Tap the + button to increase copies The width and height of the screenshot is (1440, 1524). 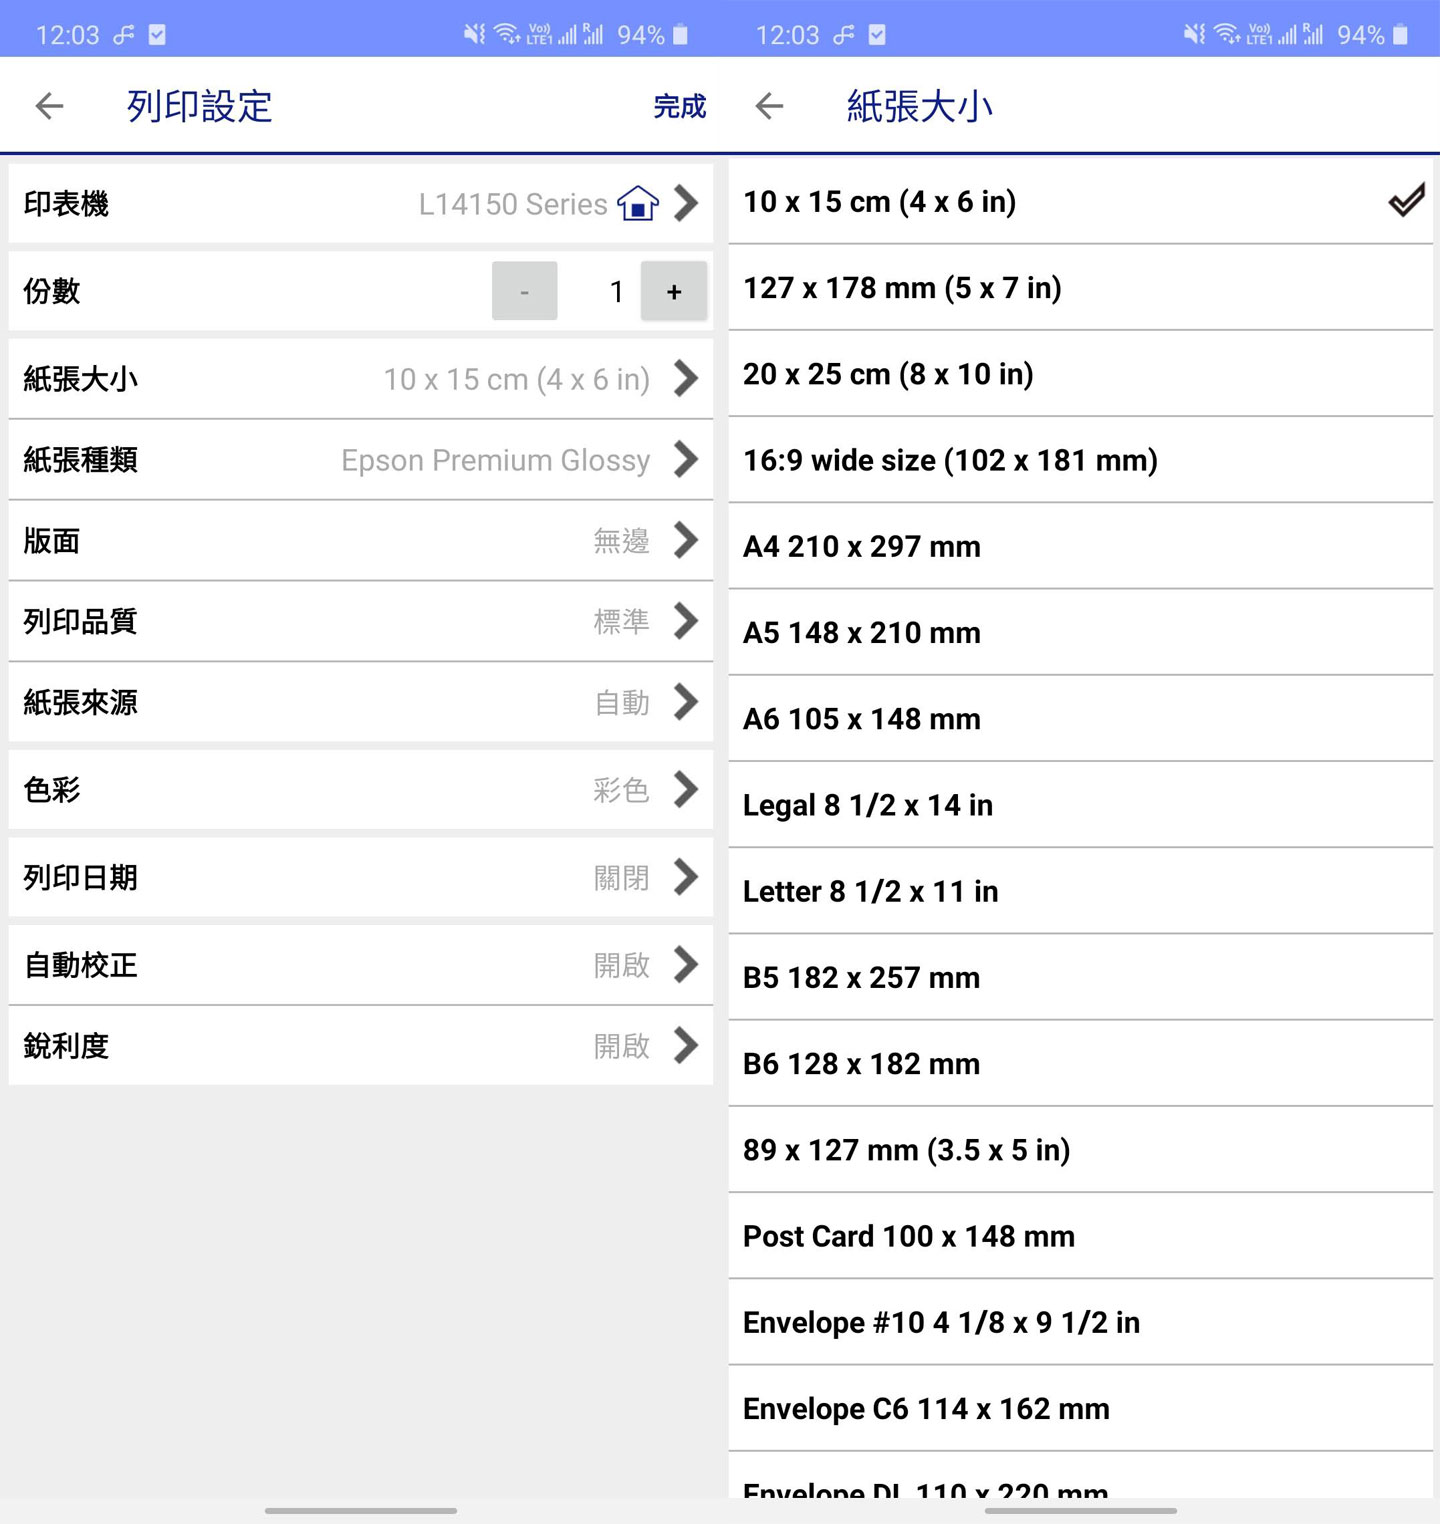pyautogui.click(x=673, y=291)
